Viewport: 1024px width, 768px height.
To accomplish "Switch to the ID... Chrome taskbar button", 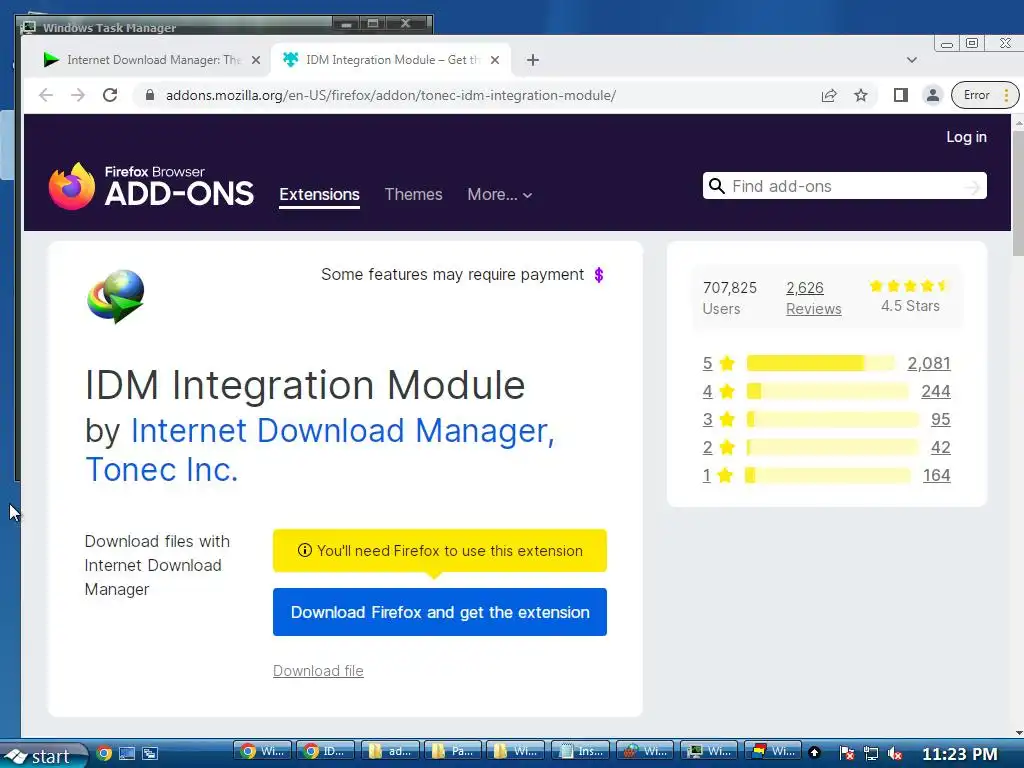I will pyautogui.click(x=325, y=752).
